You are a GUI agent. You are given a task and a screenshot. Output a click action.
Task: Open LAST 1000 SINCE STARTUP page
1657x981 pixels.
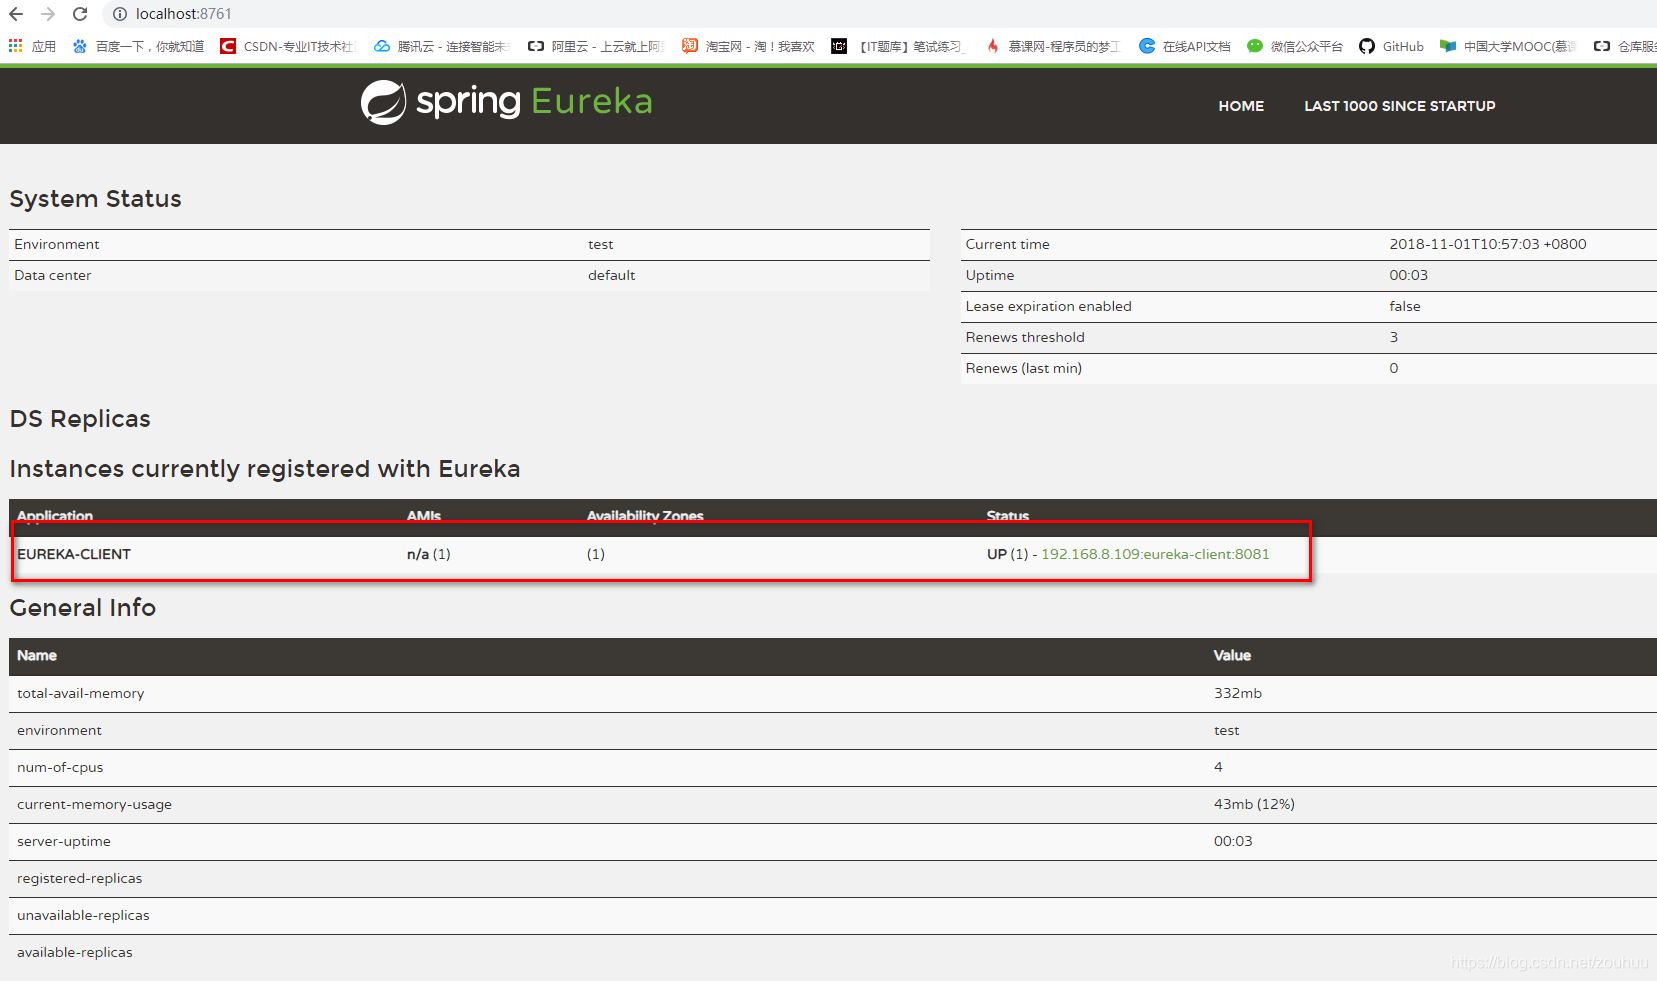(x=1400, y=106)
